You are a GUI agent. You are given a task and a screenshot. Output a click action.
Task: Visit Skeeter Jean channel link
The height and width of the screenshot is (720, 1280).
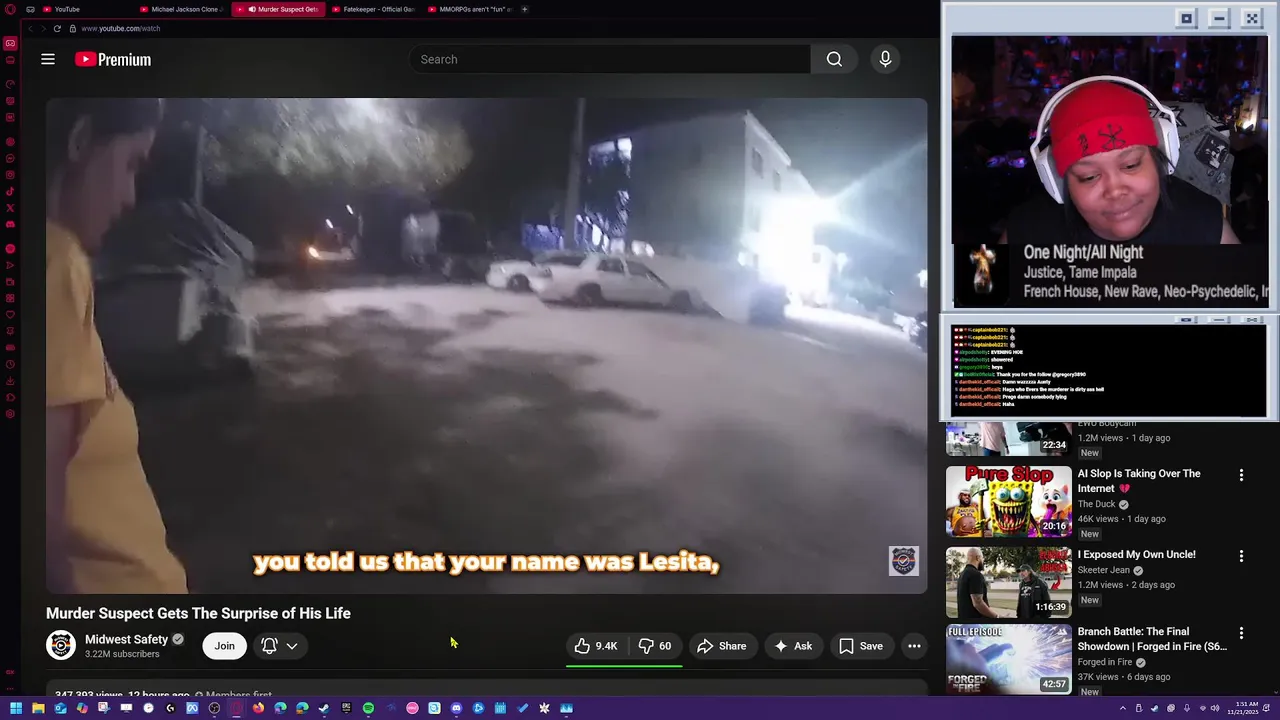(1104, 570)
